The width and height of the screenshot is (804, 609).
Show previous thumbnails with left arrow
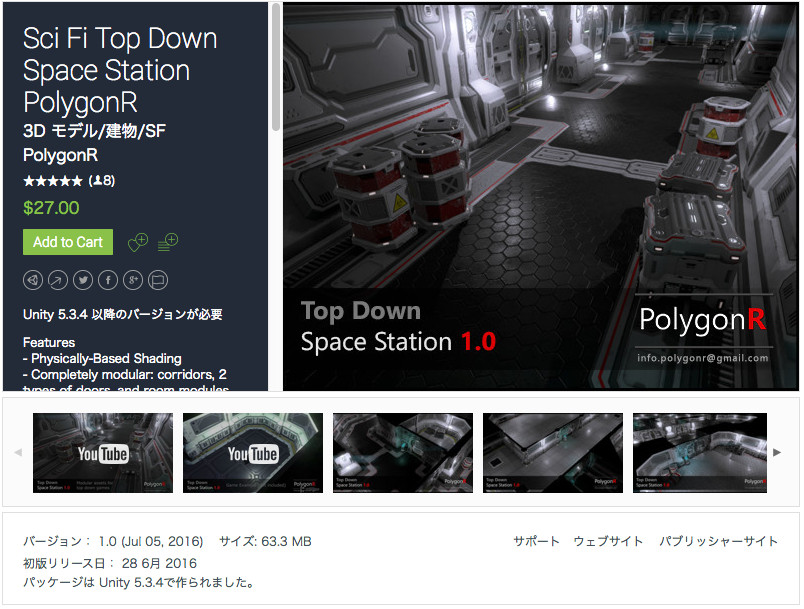18,452
